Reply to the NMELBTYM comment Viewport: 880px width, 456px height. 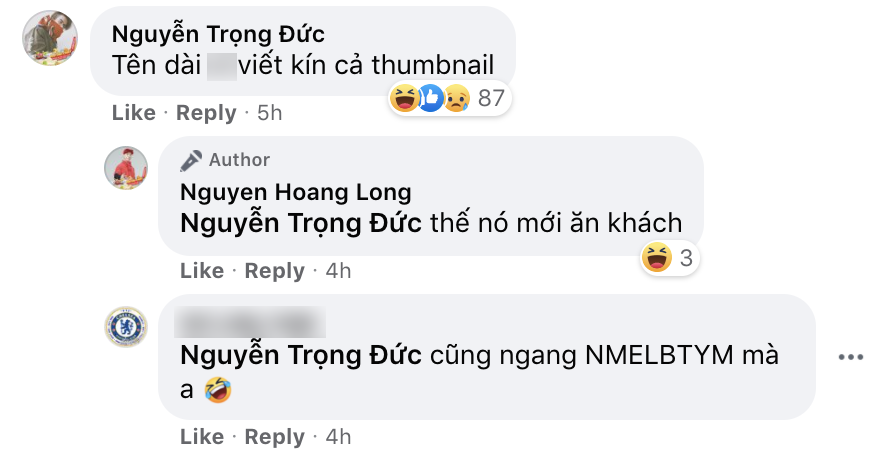pyautogui.click(x=274, y=436)
